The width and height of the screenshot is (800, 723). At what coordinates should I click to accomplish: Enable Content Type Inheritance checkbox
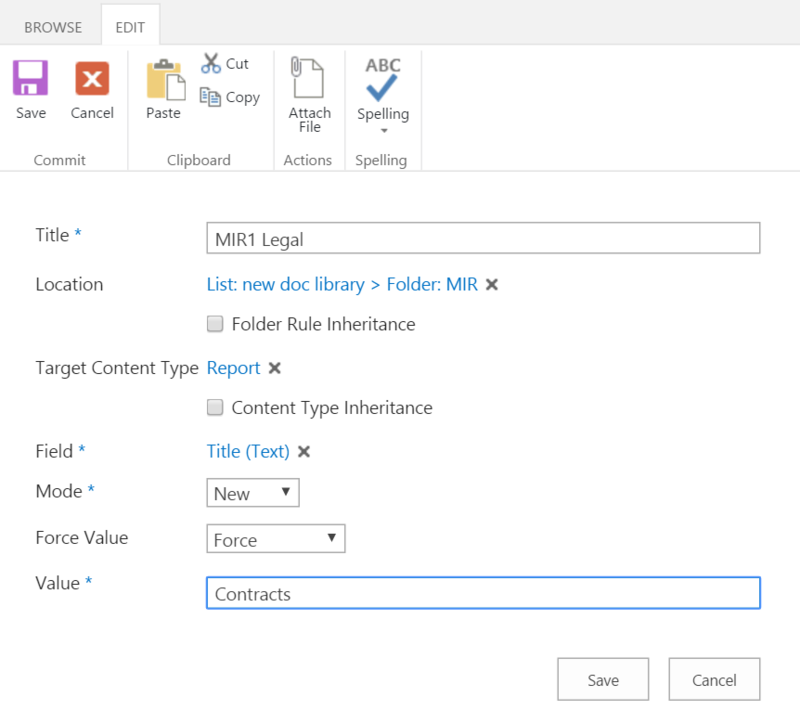(x=214, y=408)
